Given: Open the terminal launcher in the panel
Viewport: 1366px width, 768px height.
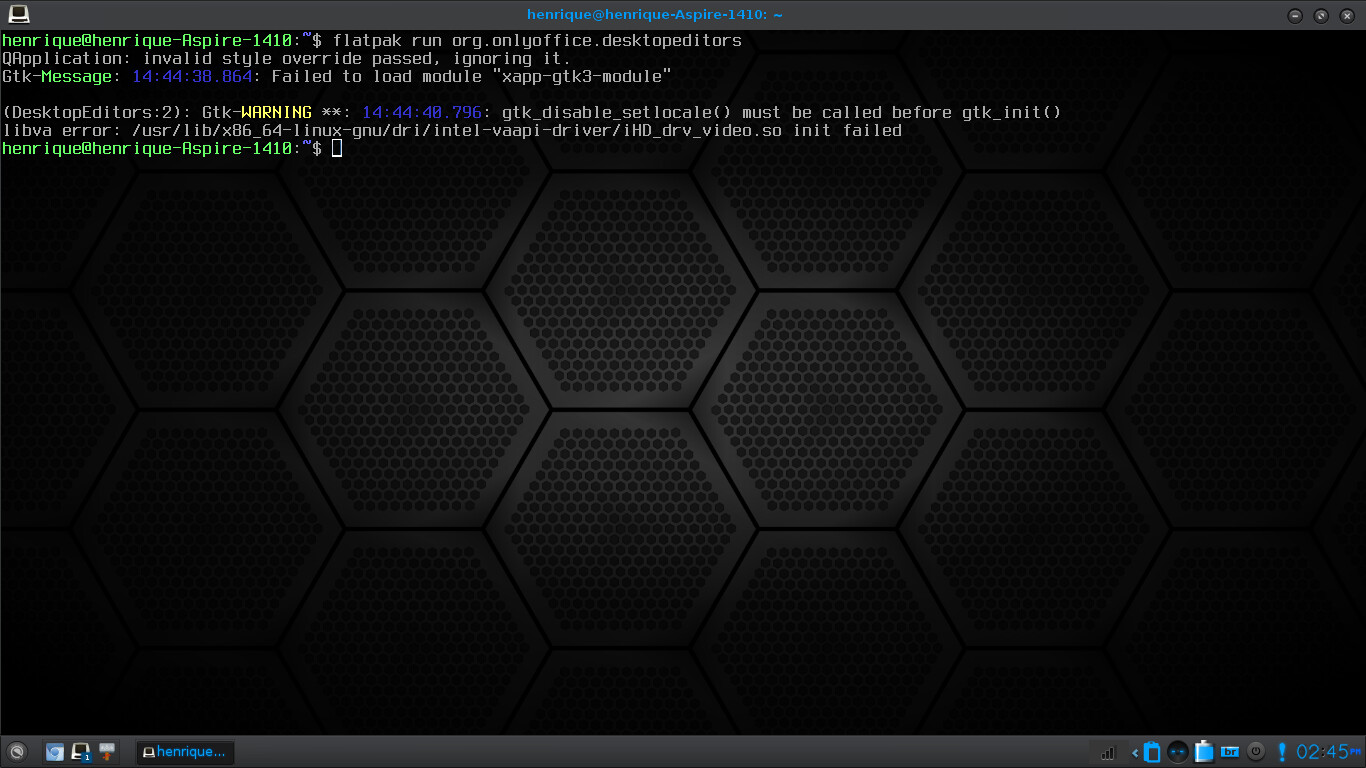Looking at the screenshot, I should (81, 751).
